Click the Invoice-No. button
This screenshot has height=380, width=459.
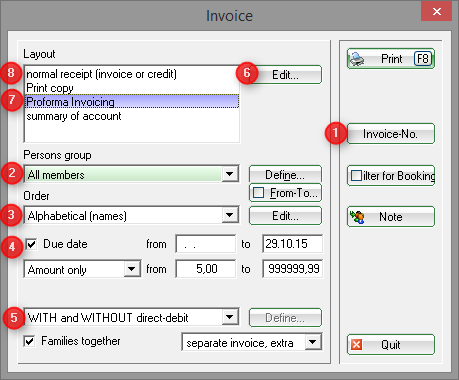pos(391,134)
